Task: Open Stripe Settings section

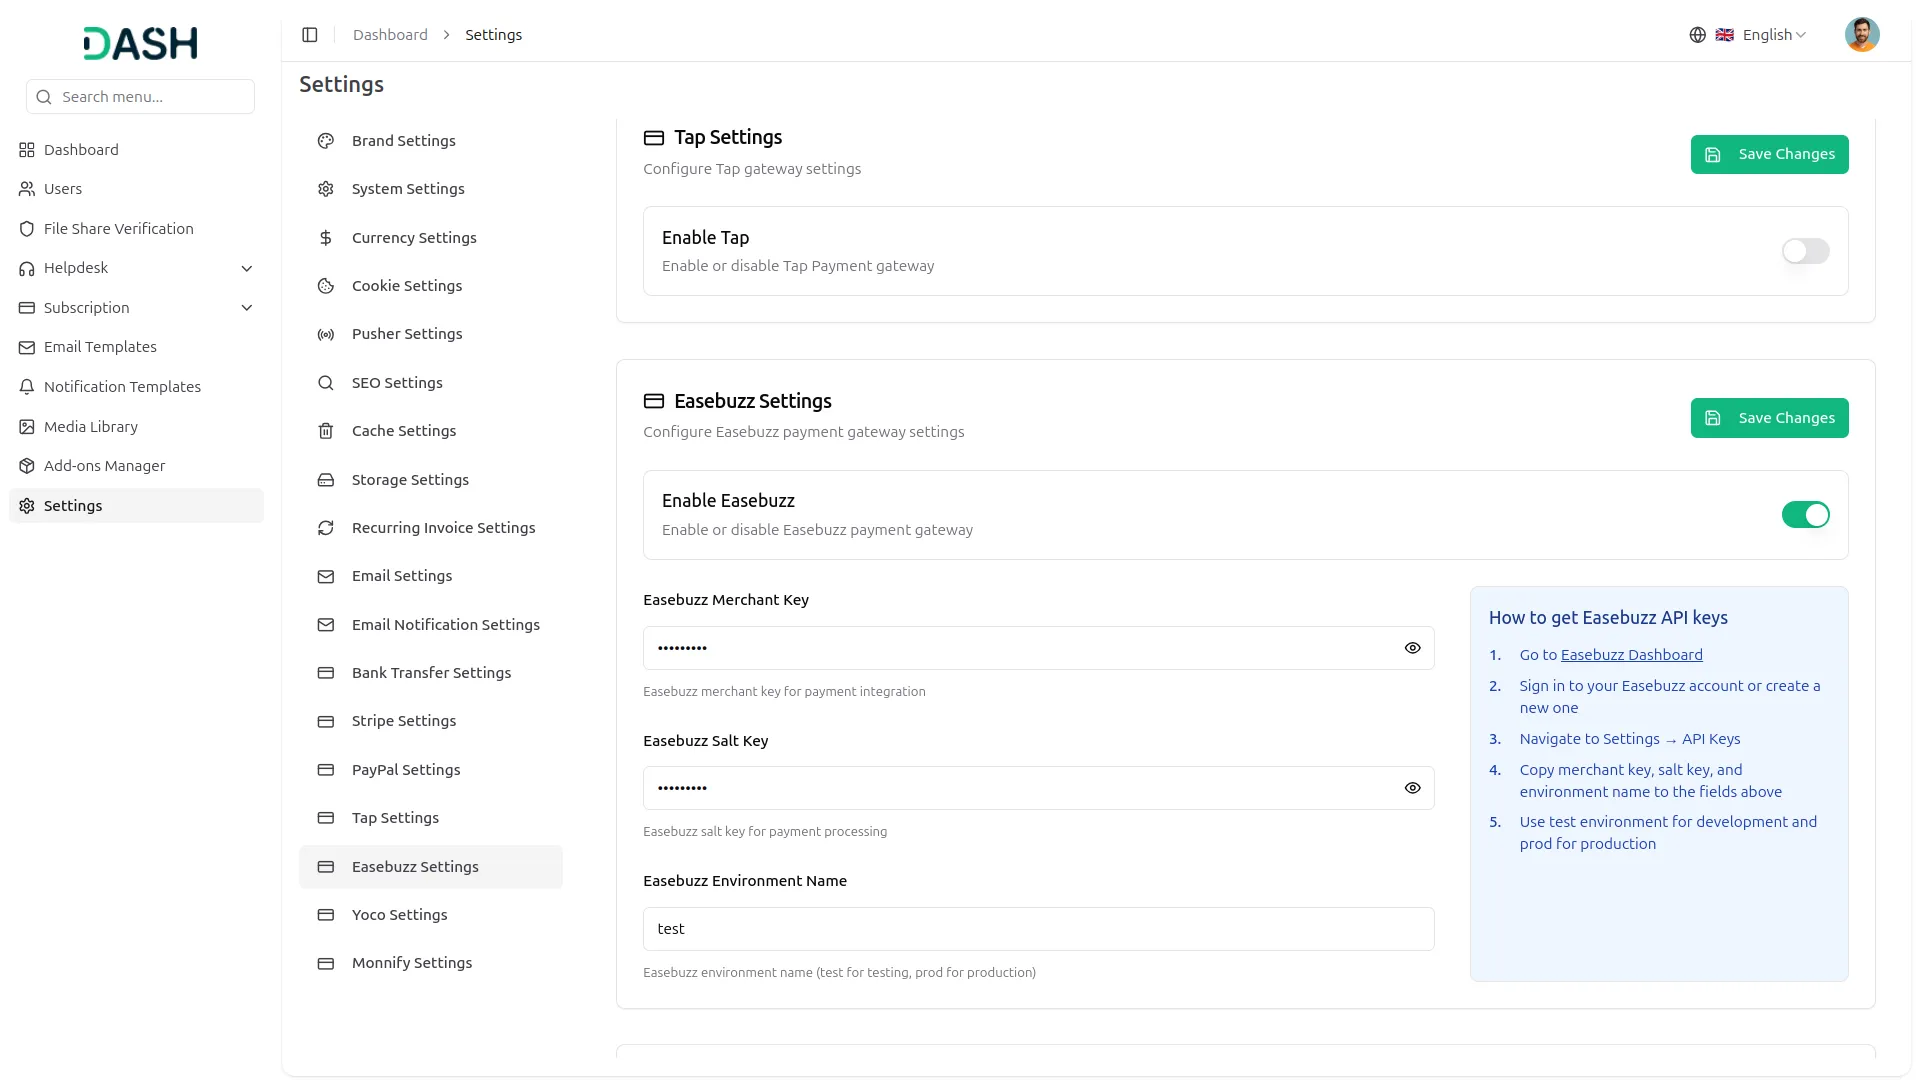Action: (431, 721)
